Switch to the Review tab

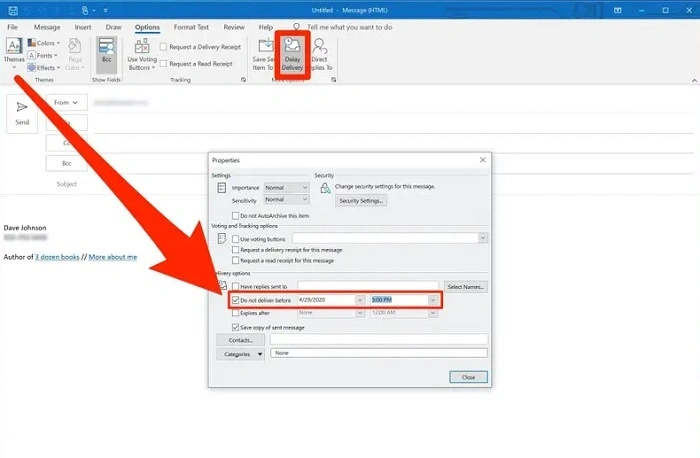tap(234, 27)
